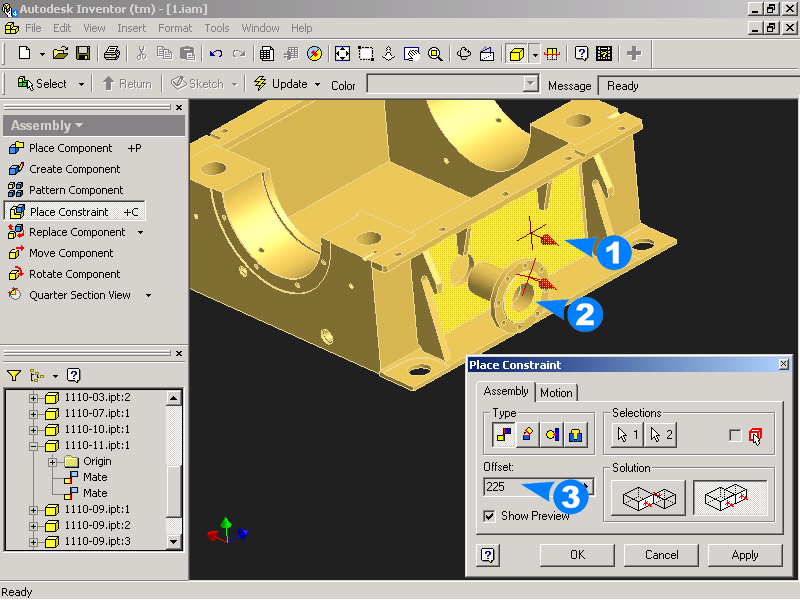Select the Angle constraint type icon
This screenshot has height=600, width=800.
(x=528, y=435)
